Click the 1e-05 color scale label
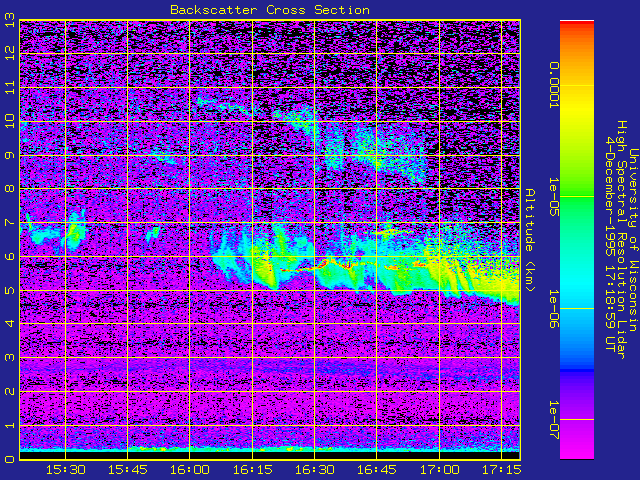This screenshot has height=480, width=640. (x=554, y=197)
